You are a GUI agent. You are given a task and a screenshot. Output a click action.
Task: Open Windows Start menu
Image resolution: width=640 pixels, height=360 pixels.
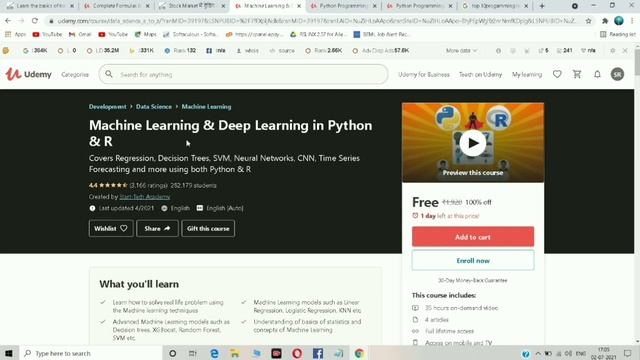click(x=9, y=353)
